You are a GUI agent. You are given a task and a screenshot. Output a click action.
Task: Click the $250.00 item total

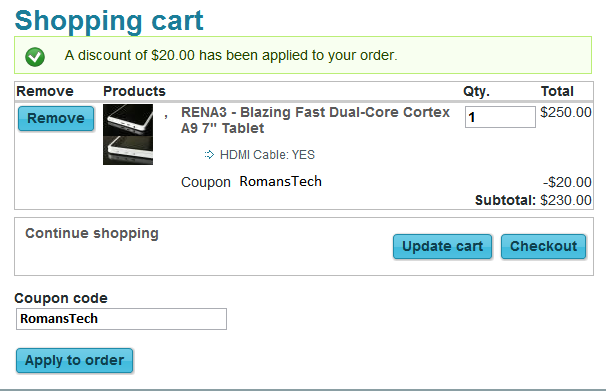click(566, 112)
